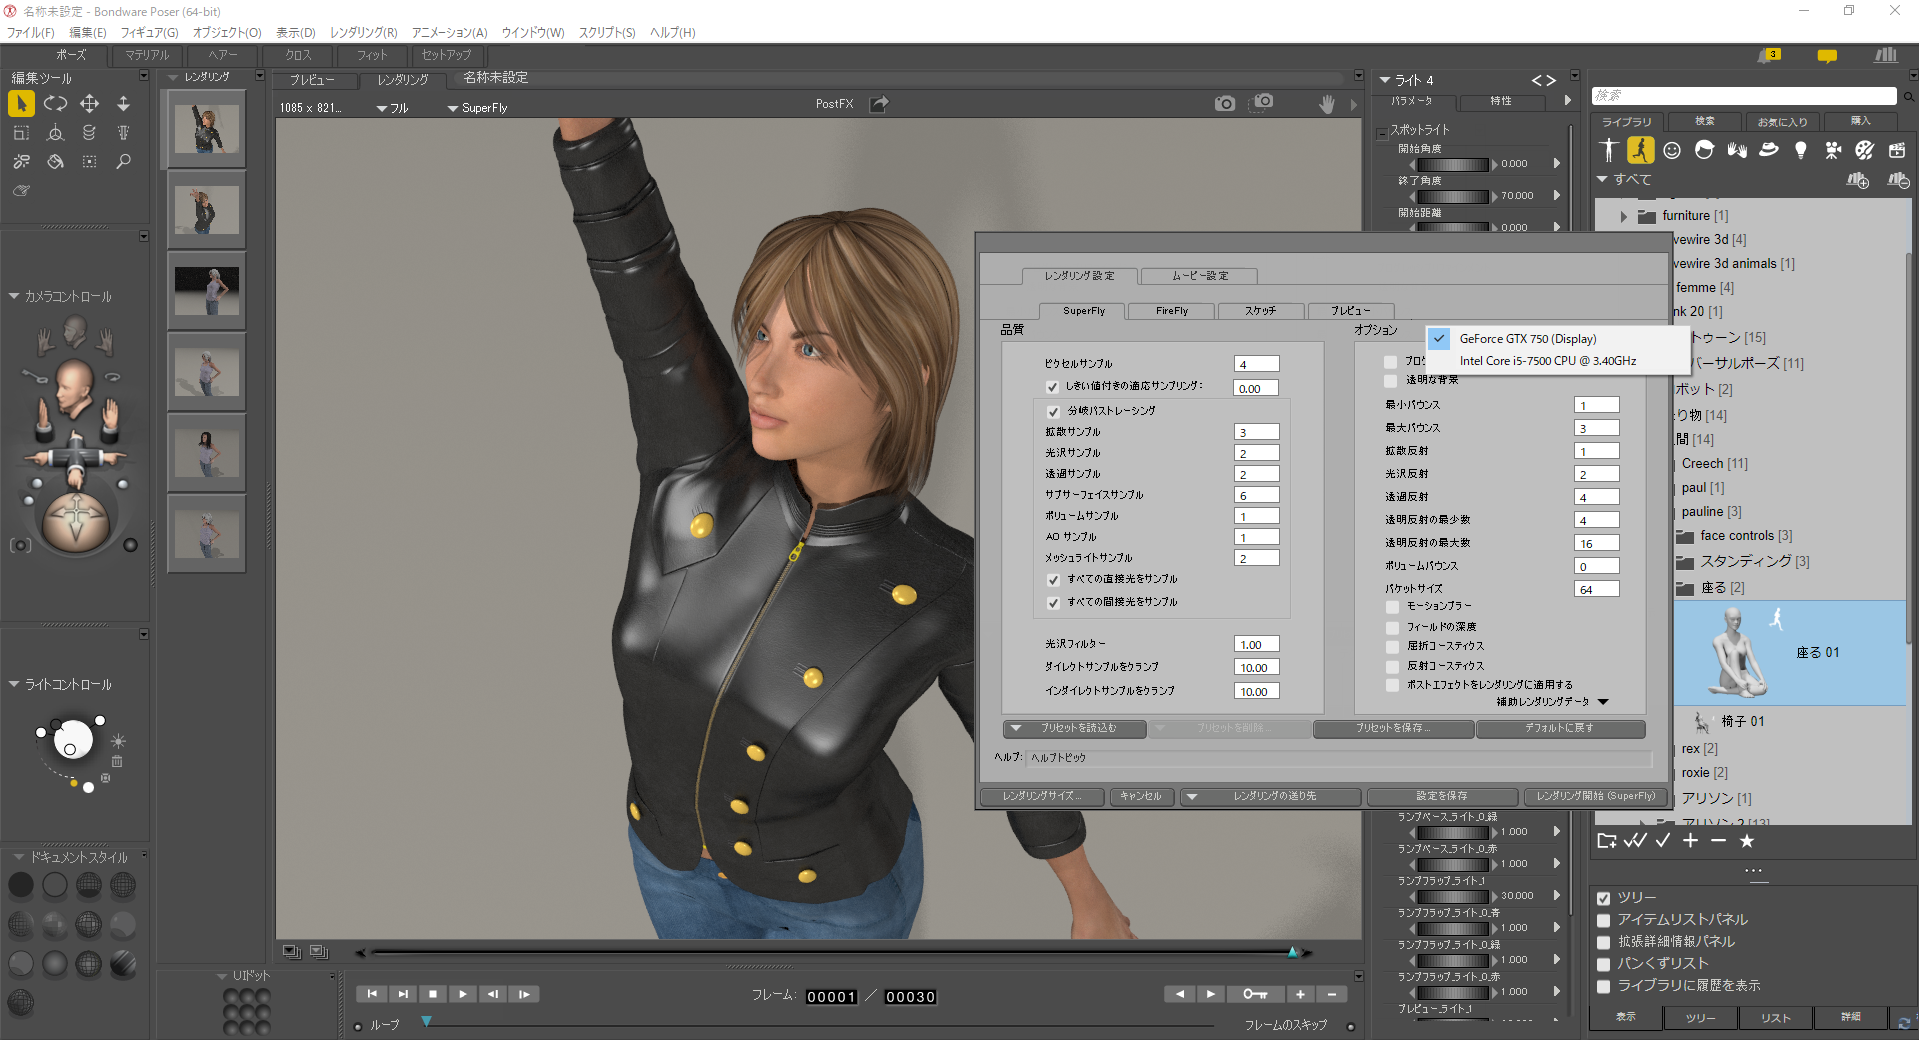Open the Cameras library category (movie camera)
Image resolution: width=1919 pixels, height=1040 pixels.
pyautogui.click(x=1833, y=150)
